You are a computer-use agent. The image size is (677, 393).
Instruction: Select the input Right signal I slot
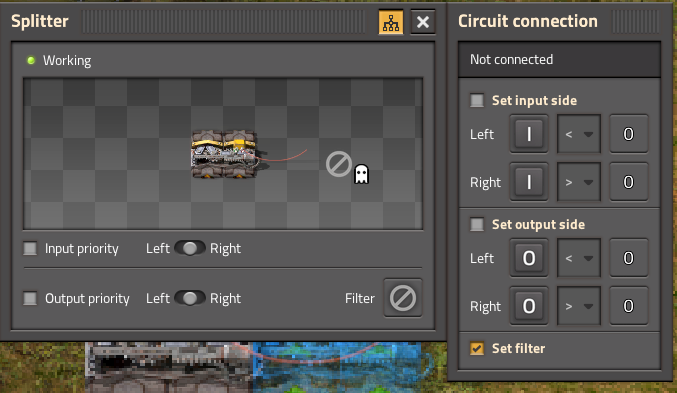tap(529, 182)
